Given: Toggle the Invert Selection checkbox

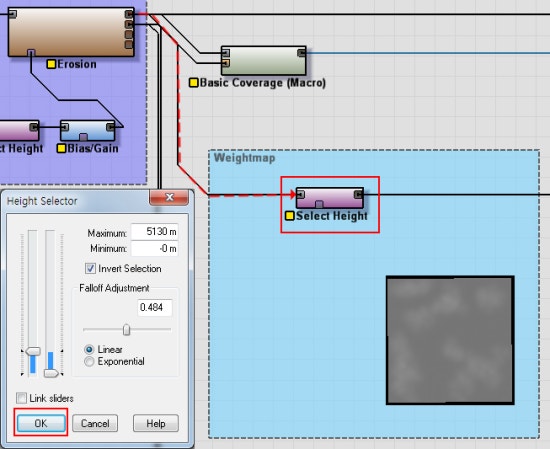Looking at the screenshot, I should click(90, 269).
